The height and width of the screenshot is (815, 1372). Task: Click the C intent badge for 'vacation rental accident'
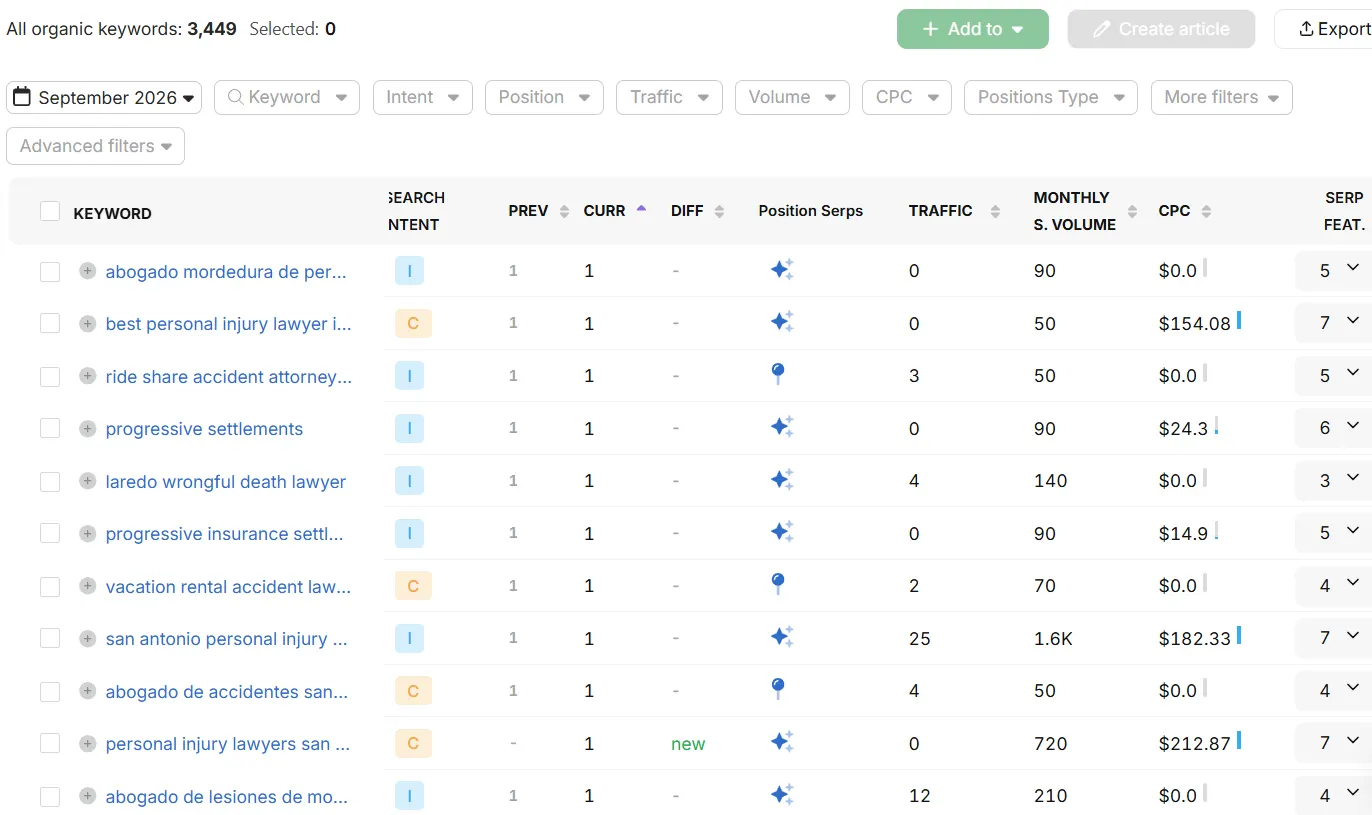point(413,586)
